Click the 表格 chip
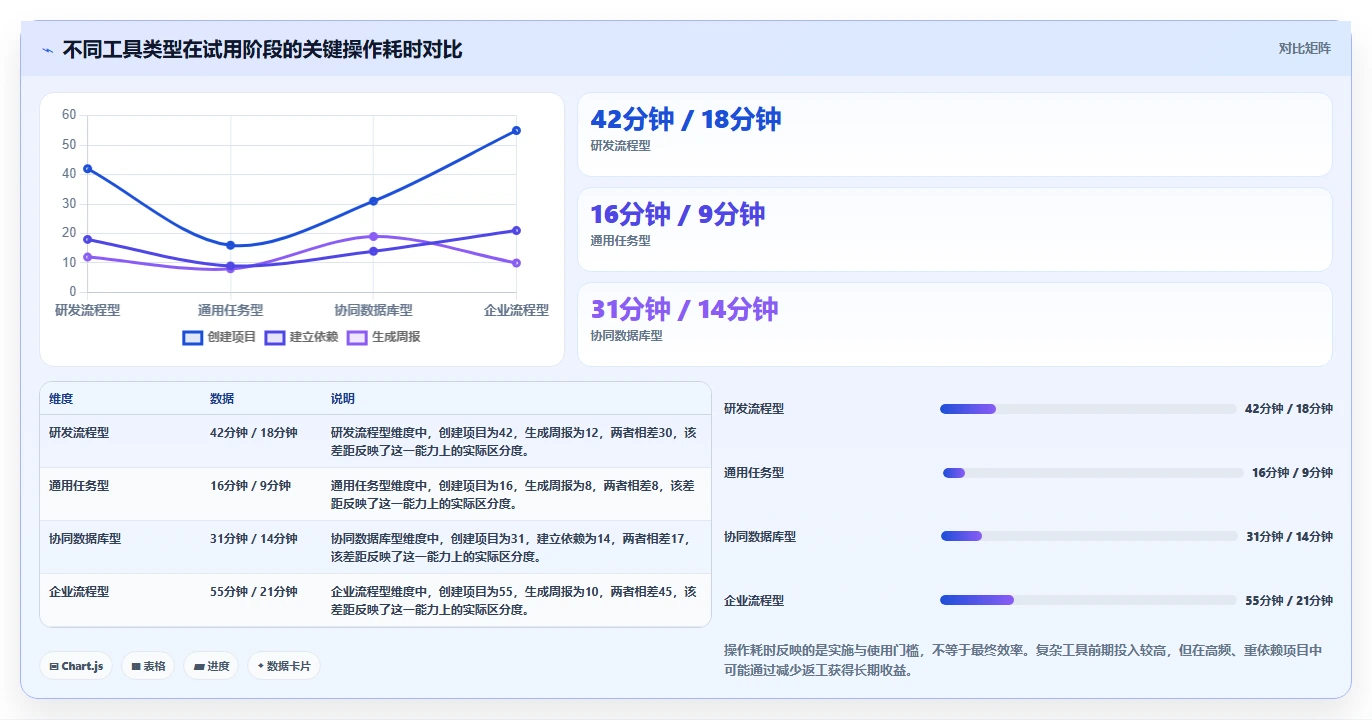The width and height of the screenshot is (1372, 720). pyautogui.click(x=148, y=666)
